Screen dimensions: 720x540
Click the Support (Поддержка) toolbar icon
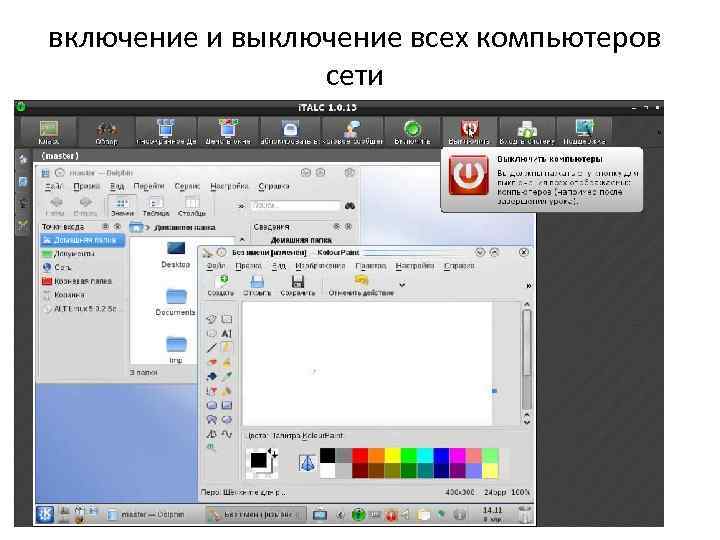click(584, 132)
